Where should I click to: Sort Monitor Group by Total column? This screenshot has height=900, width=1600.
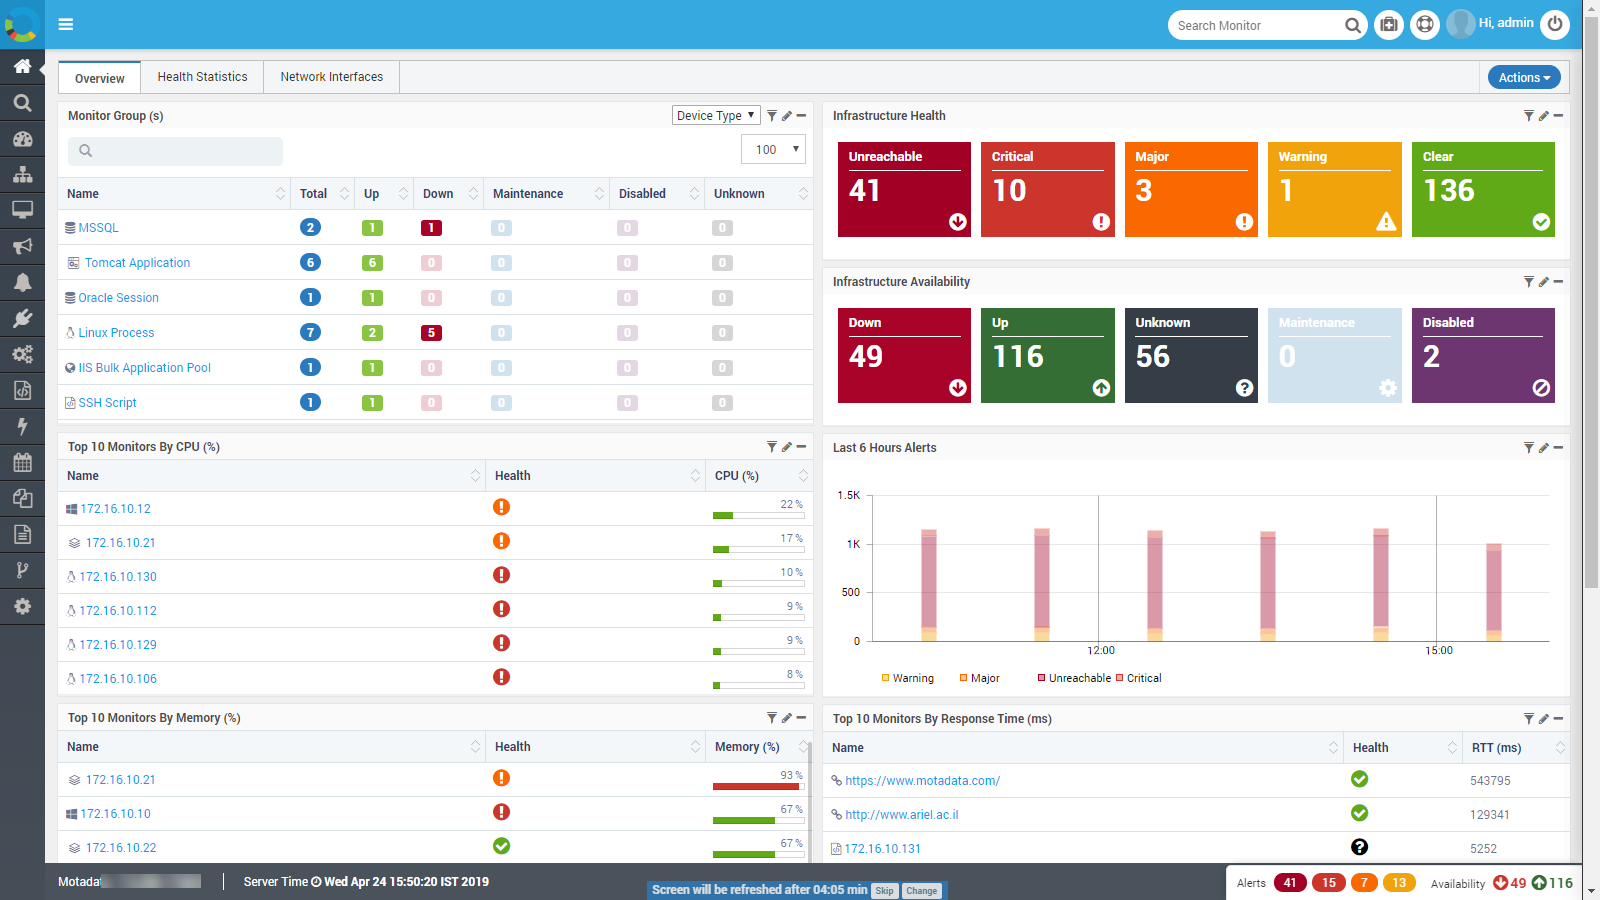coord(323,194)
